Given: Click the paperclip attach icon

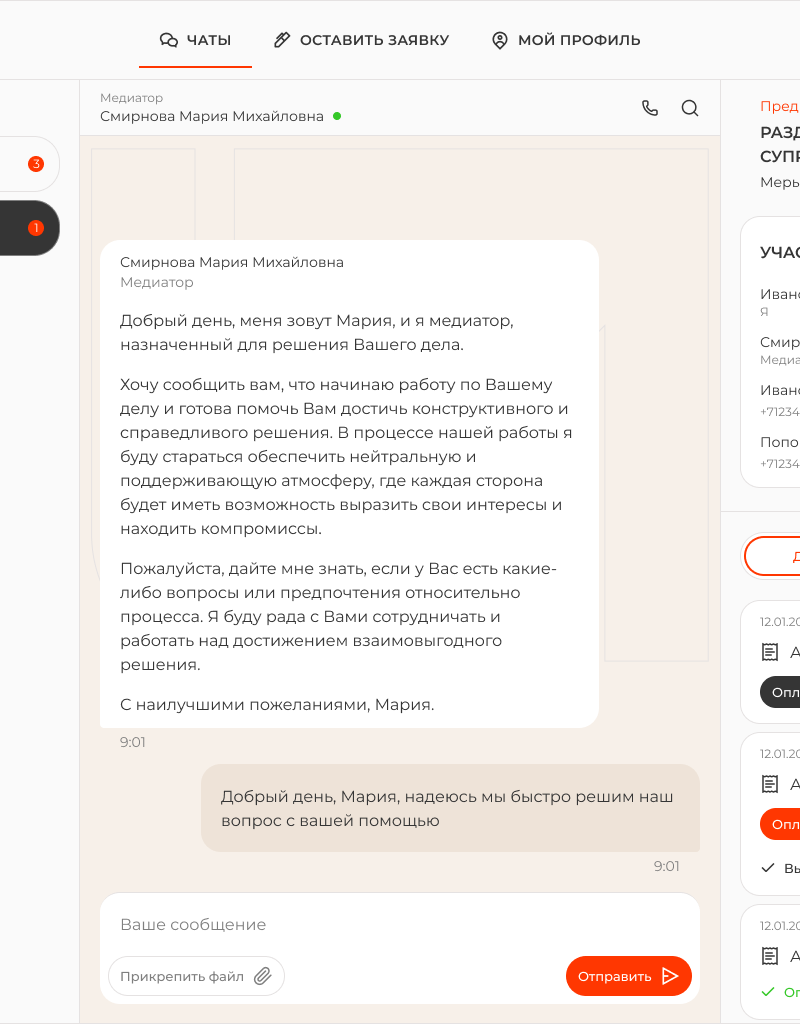Looking at the screenshot, I should point(263,976).
